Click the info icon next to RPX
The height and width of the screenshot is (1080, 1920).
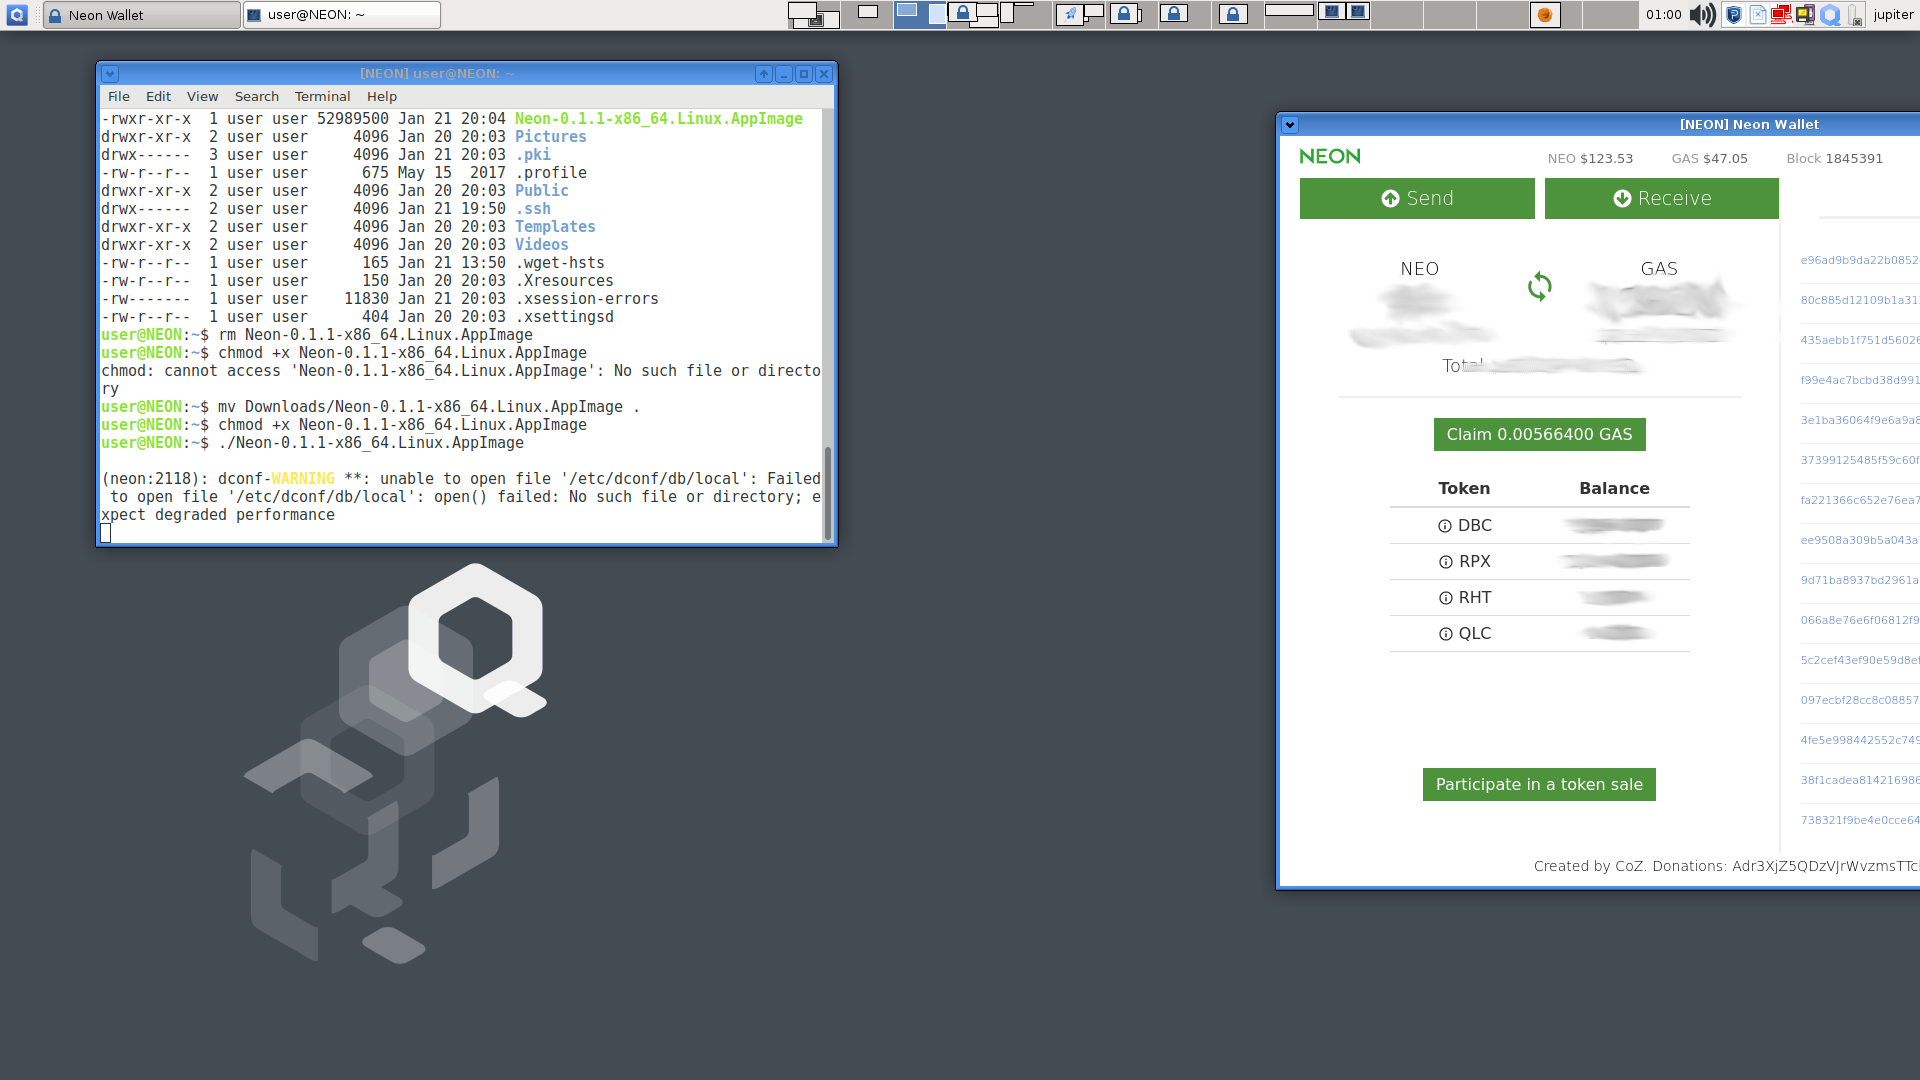[1445, 562]
